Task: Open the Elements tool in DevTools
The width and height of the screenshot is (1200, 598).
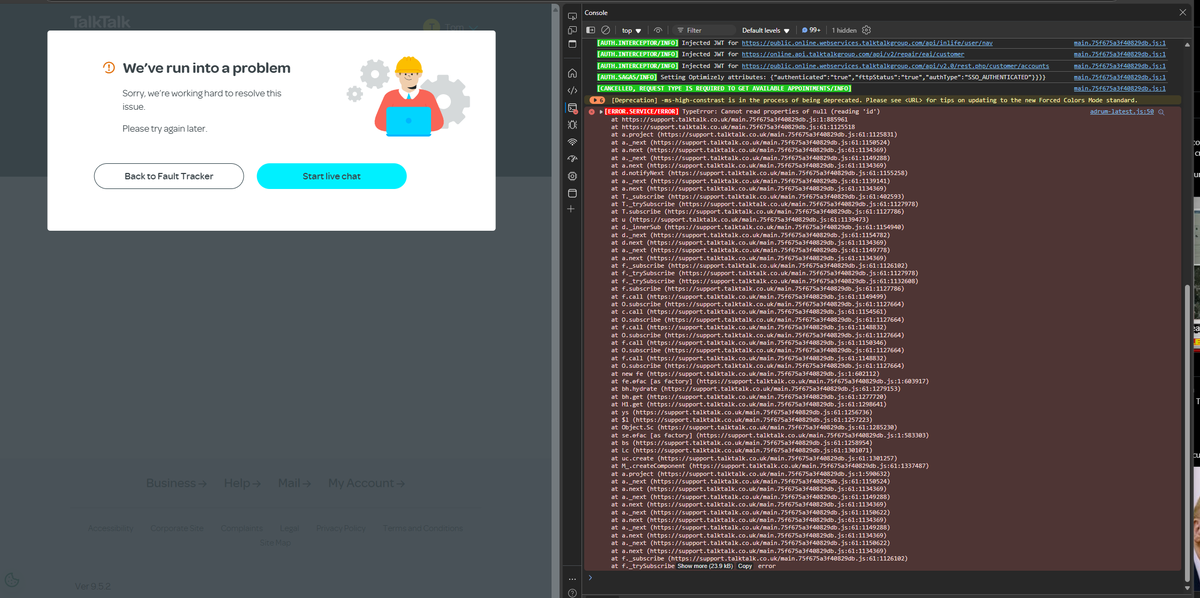Action: pyautogui.click(x=572, y=91)
